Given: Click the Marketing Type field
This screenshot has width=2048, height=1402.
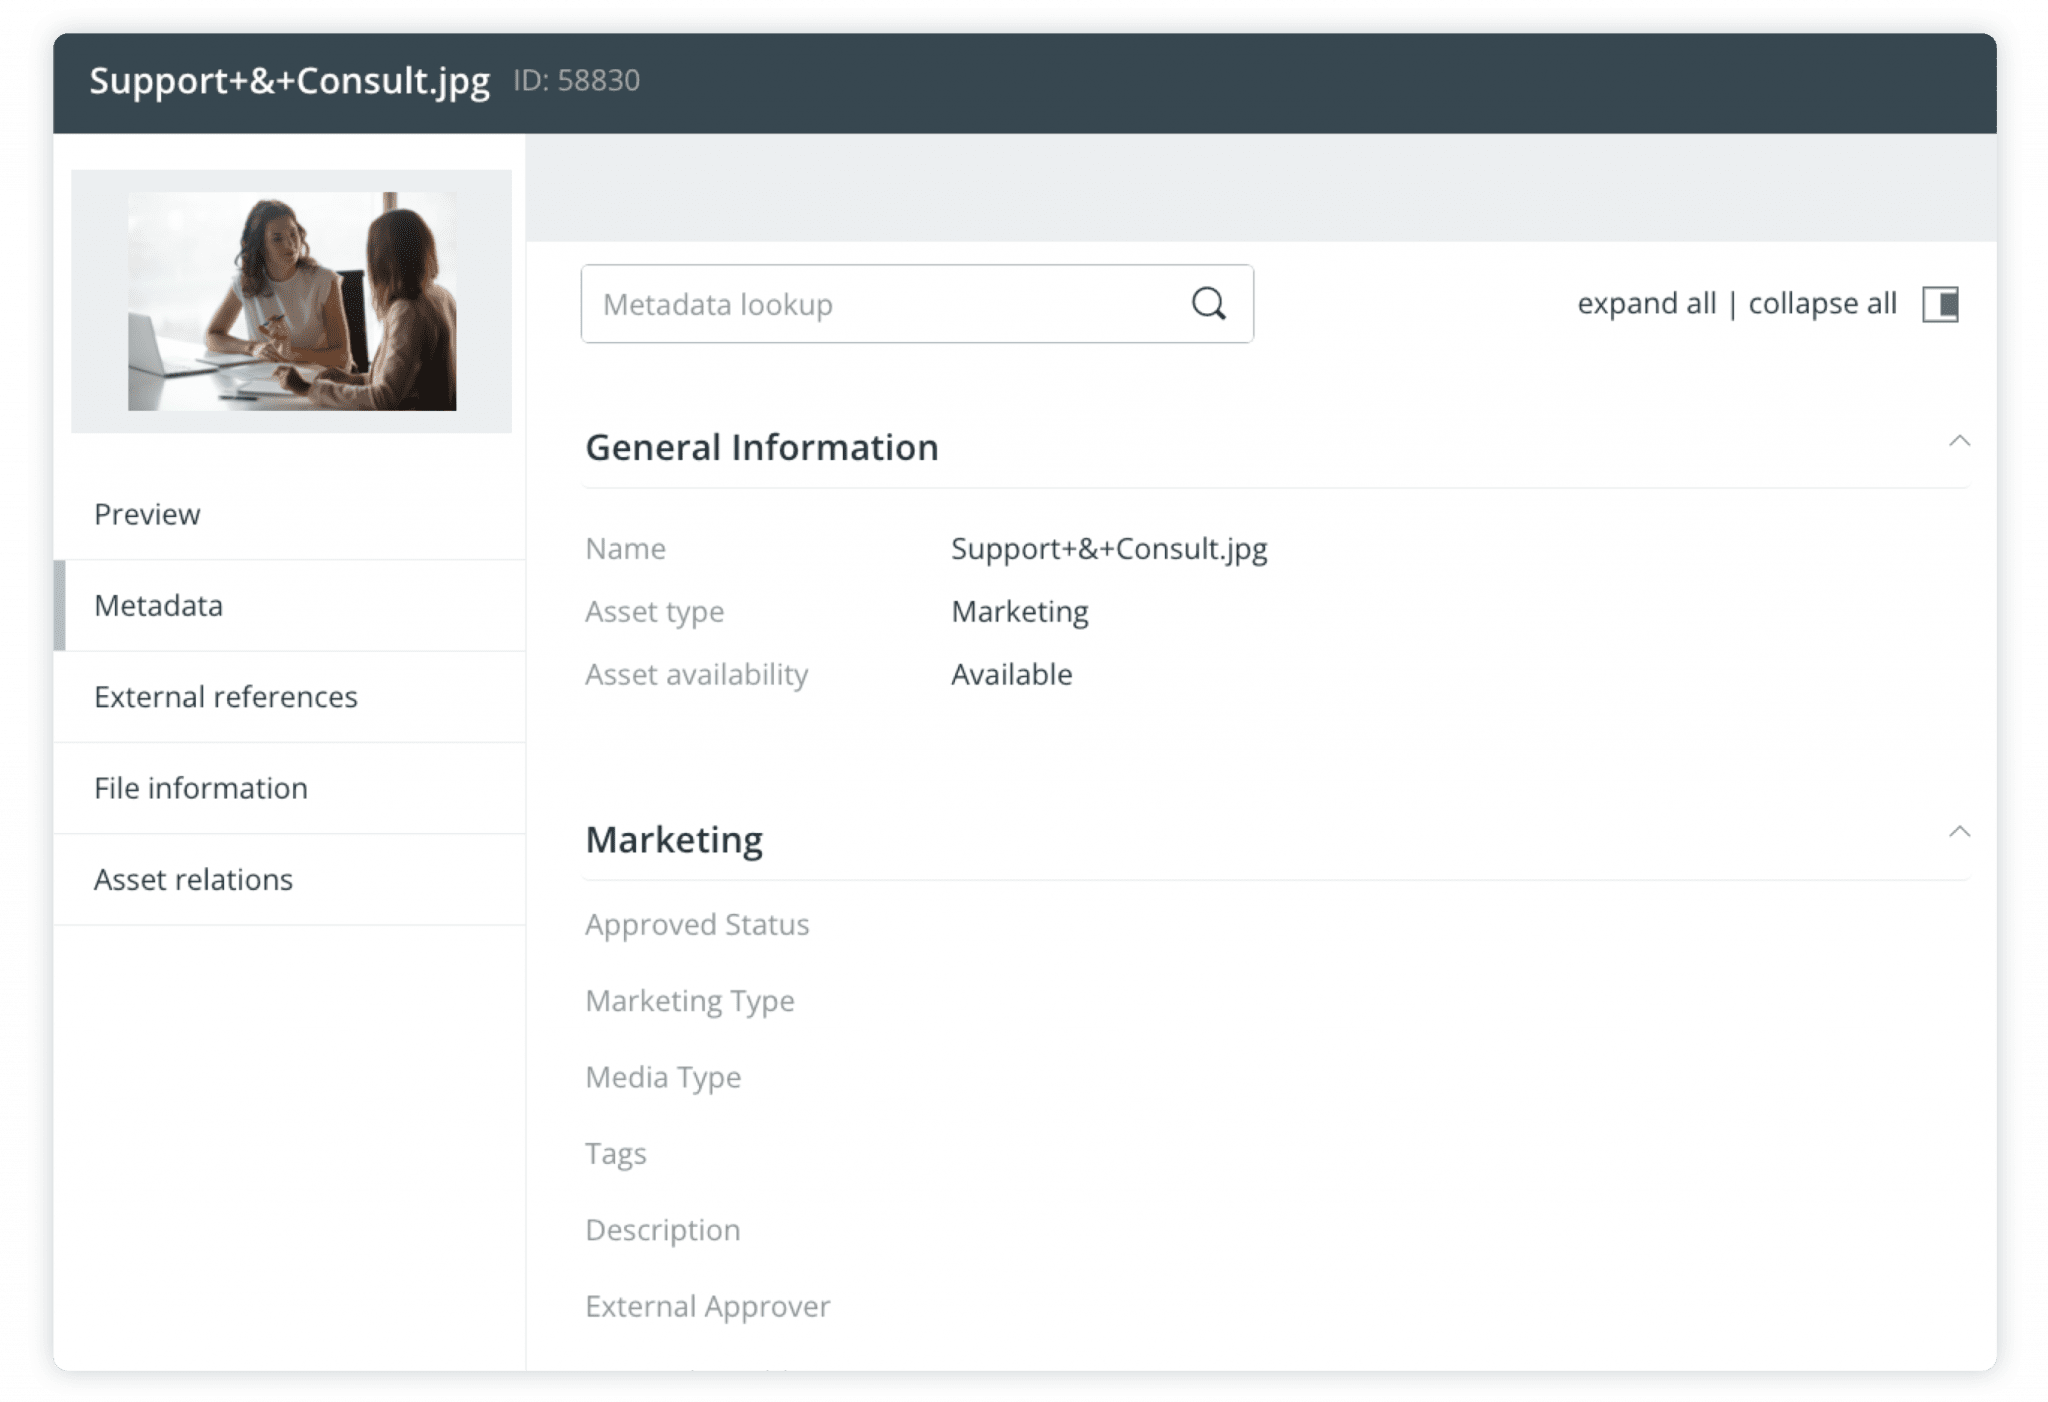Looking at the screenshot, I should click(x=690, y=1000).
